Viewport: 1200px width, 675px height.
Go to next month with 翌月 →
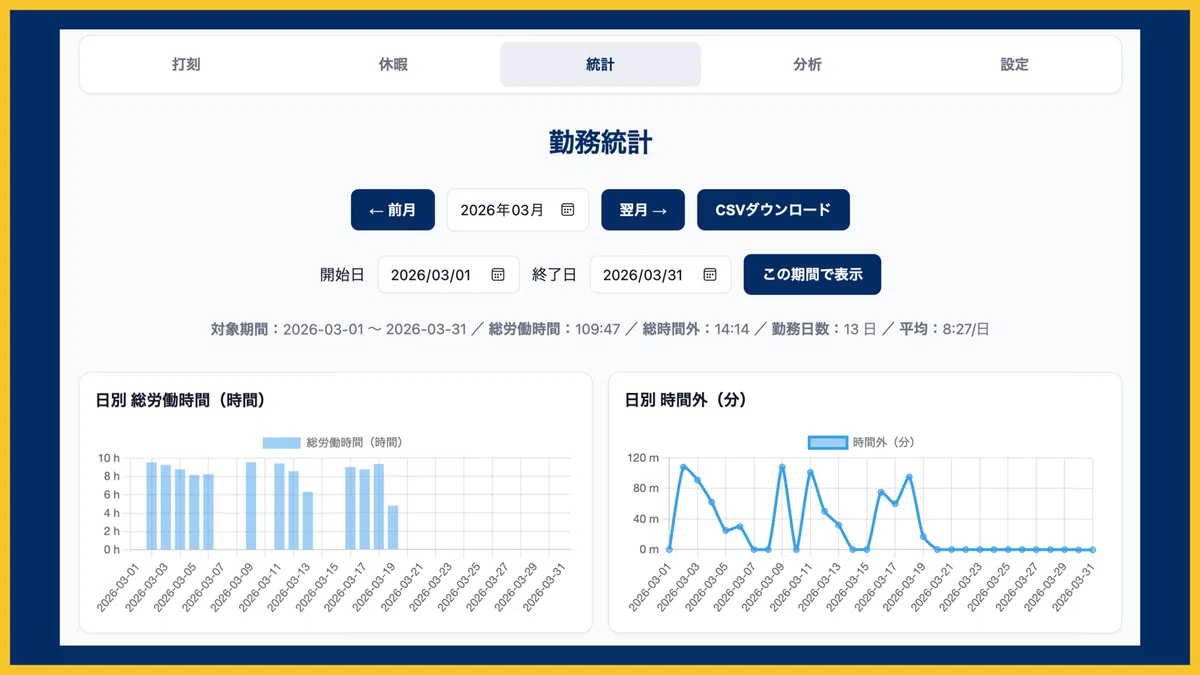tap(643, 210)
